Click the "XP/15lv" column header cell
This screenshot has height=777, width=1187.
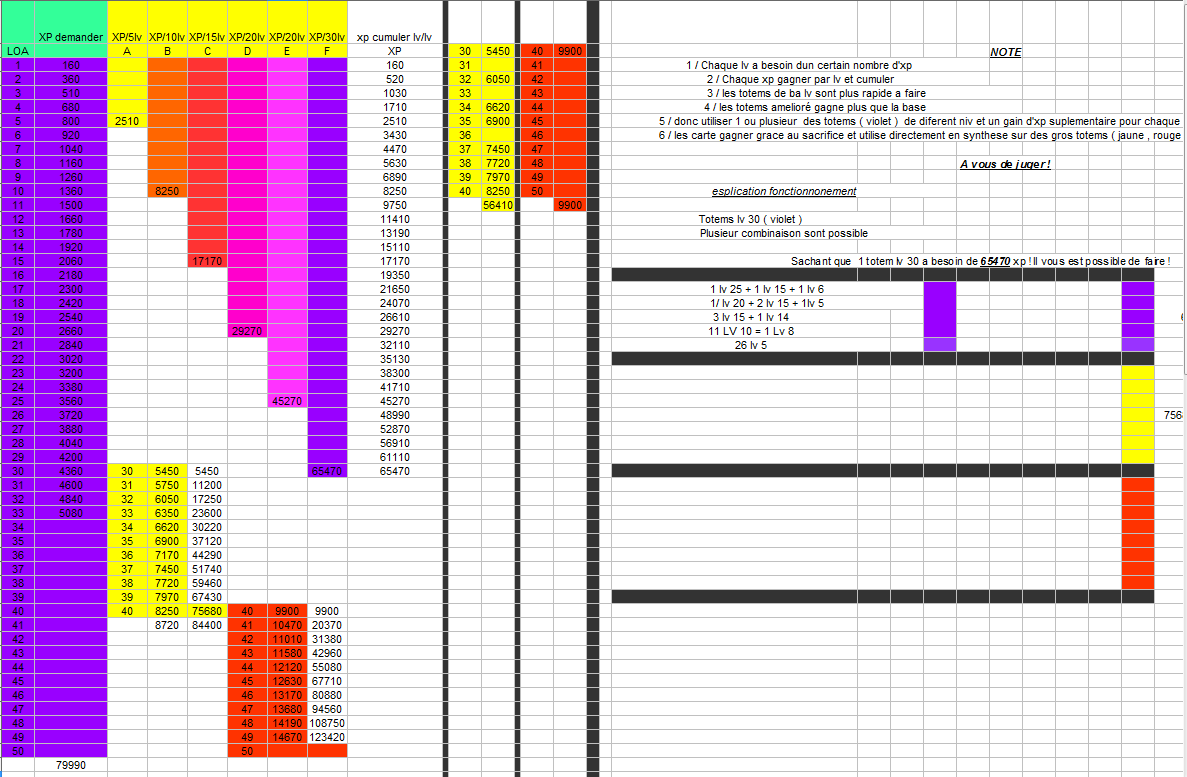[207, 37]
